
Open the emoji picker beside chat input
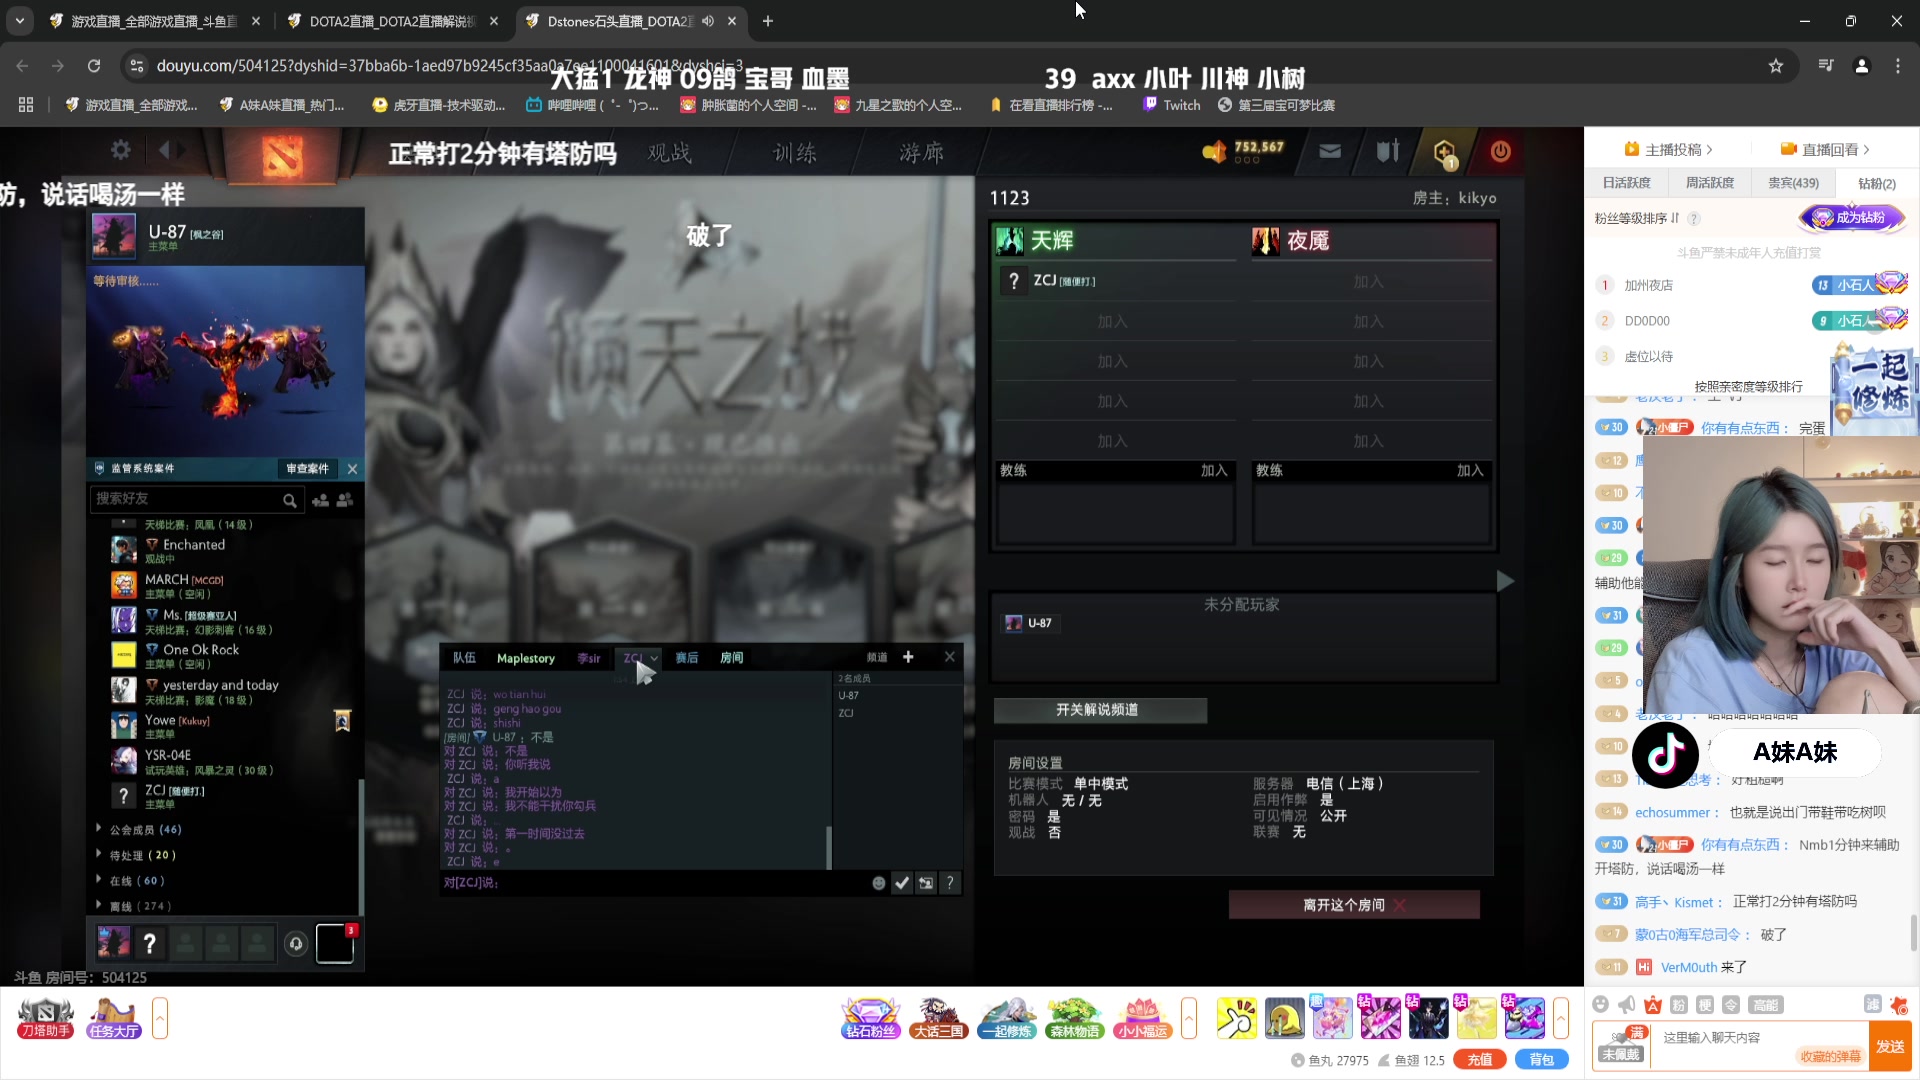(x=1602, y=1005)
